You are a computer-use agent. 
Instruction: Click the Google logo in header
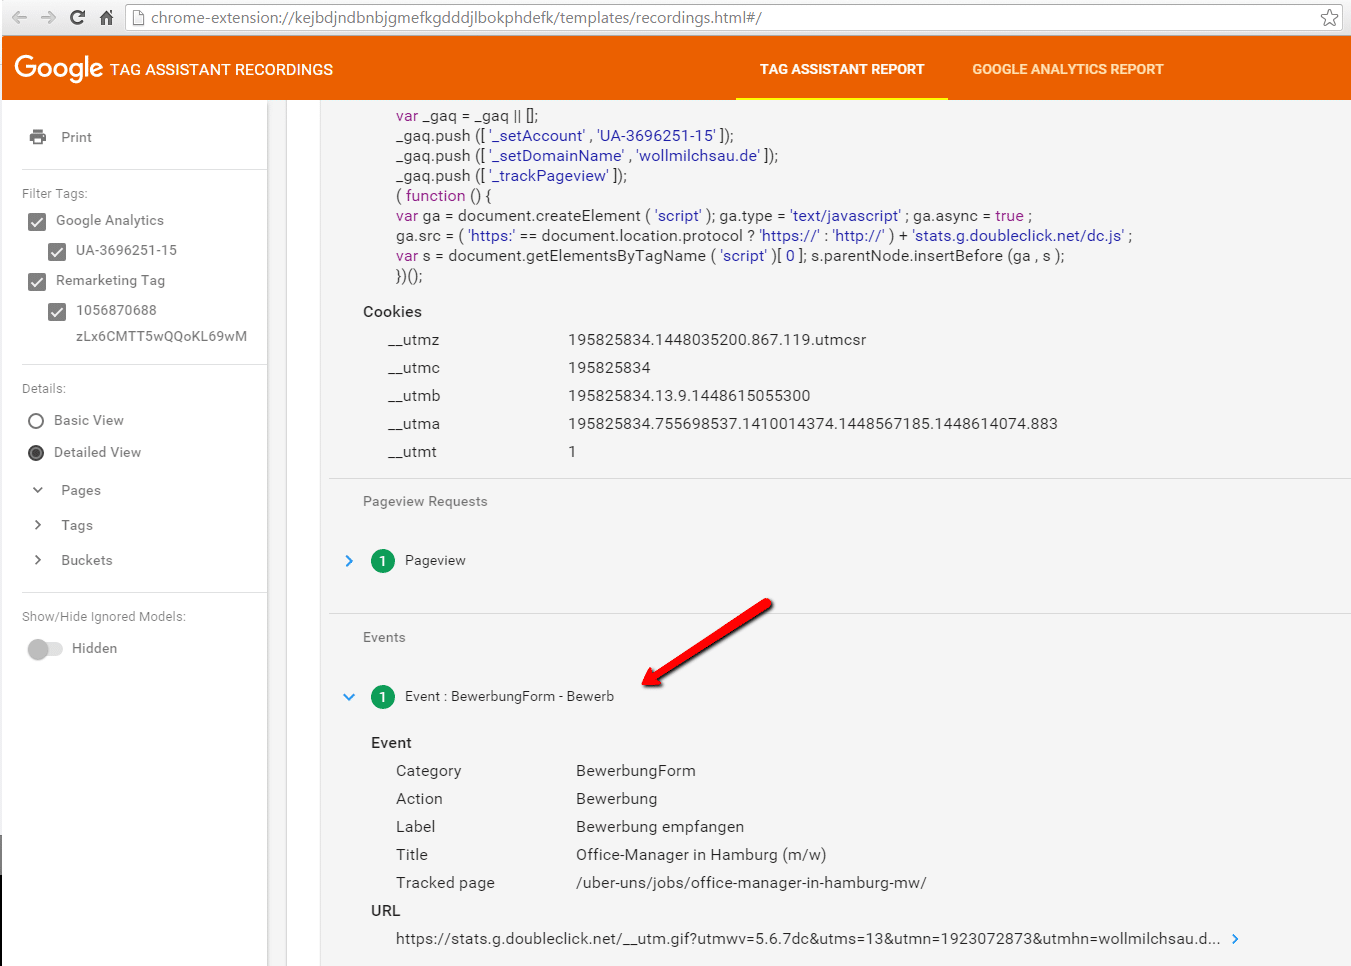(x=58, y=68)
